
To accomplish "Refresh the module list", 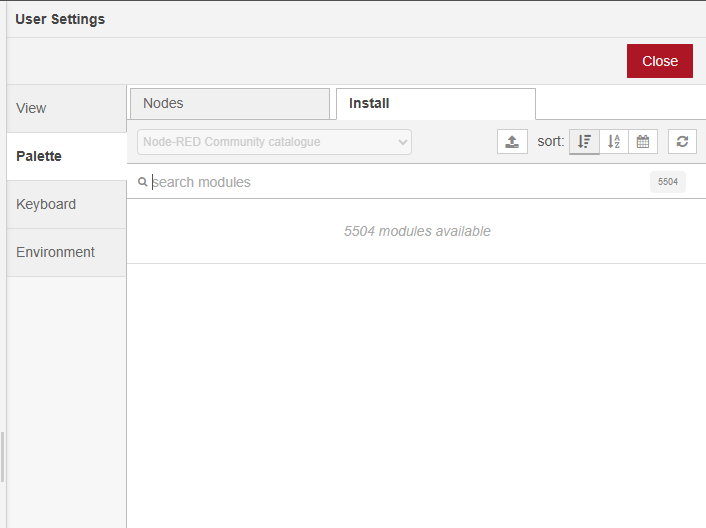I will click(x=682, y=142).
